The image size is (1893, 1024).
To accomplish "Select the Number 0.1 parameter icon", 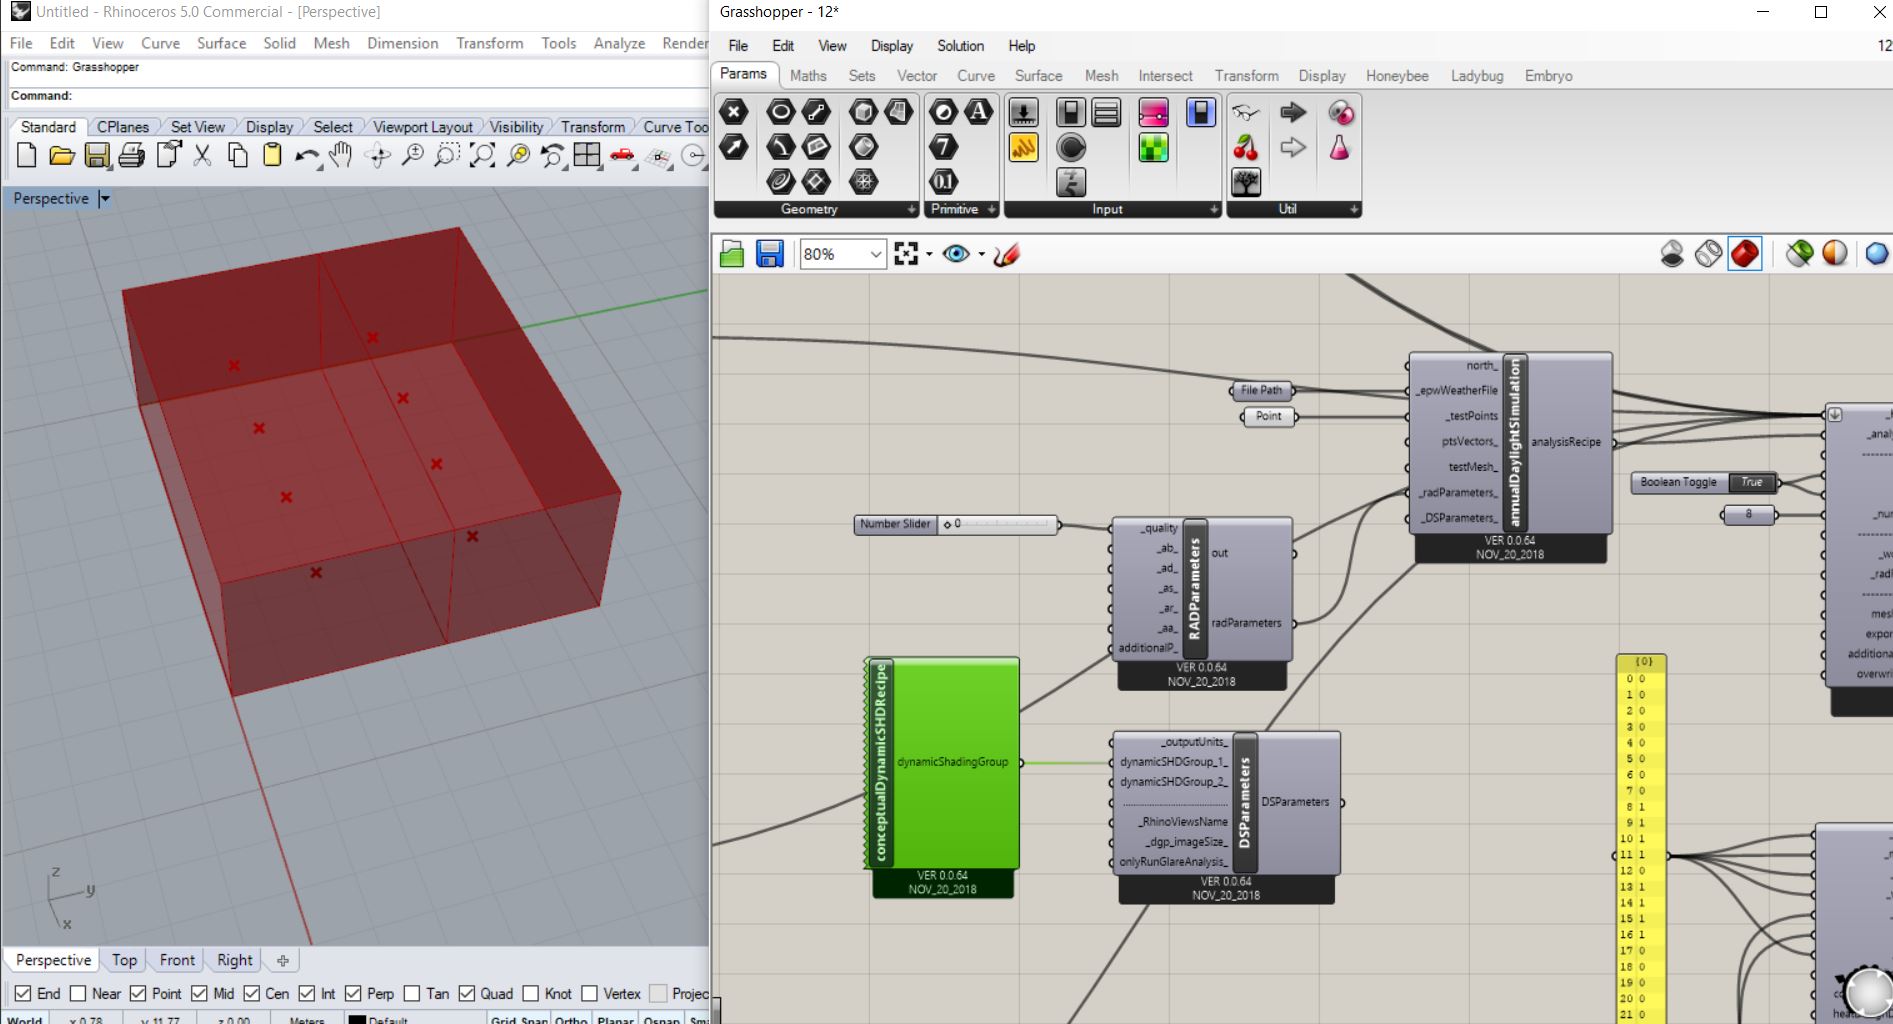I will (943, 181).
